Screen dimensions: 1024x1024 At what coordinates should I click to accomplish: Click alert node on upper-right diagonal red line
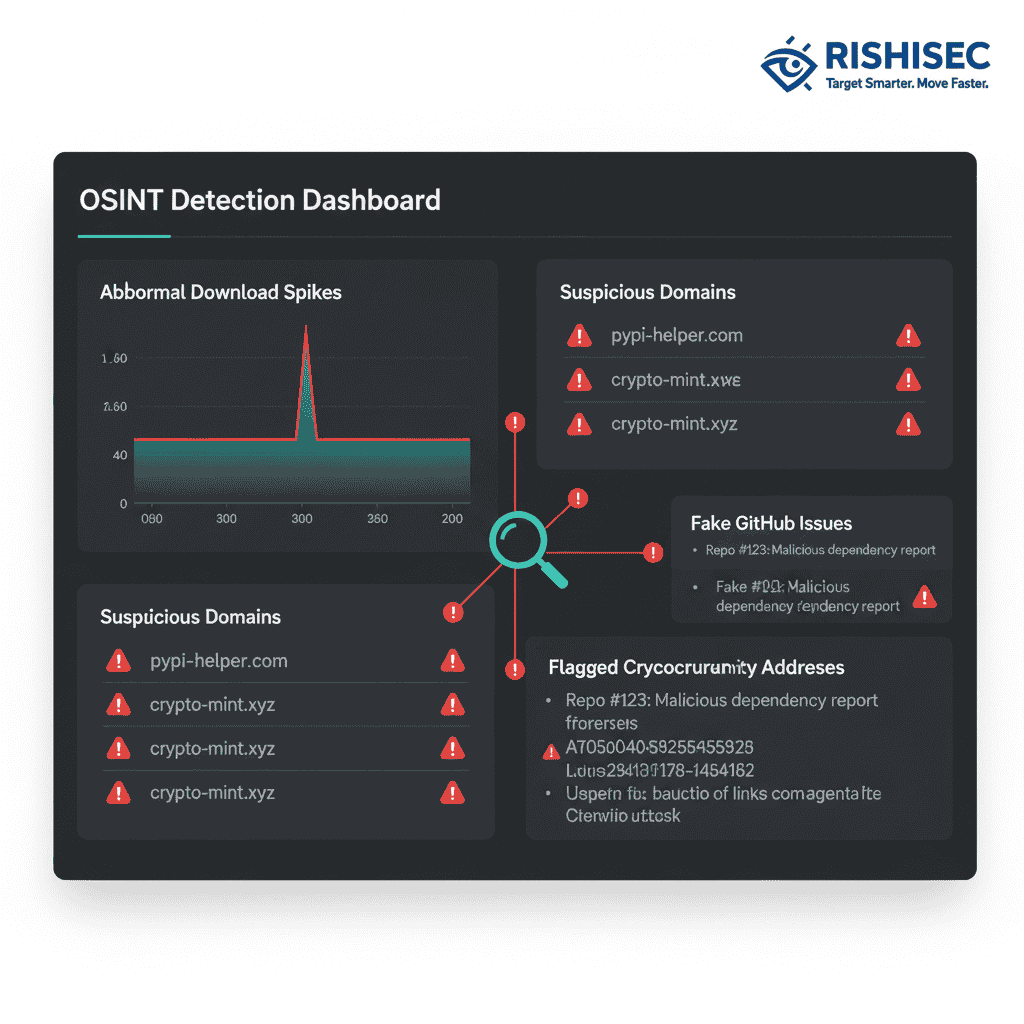(x=577, y=498)
